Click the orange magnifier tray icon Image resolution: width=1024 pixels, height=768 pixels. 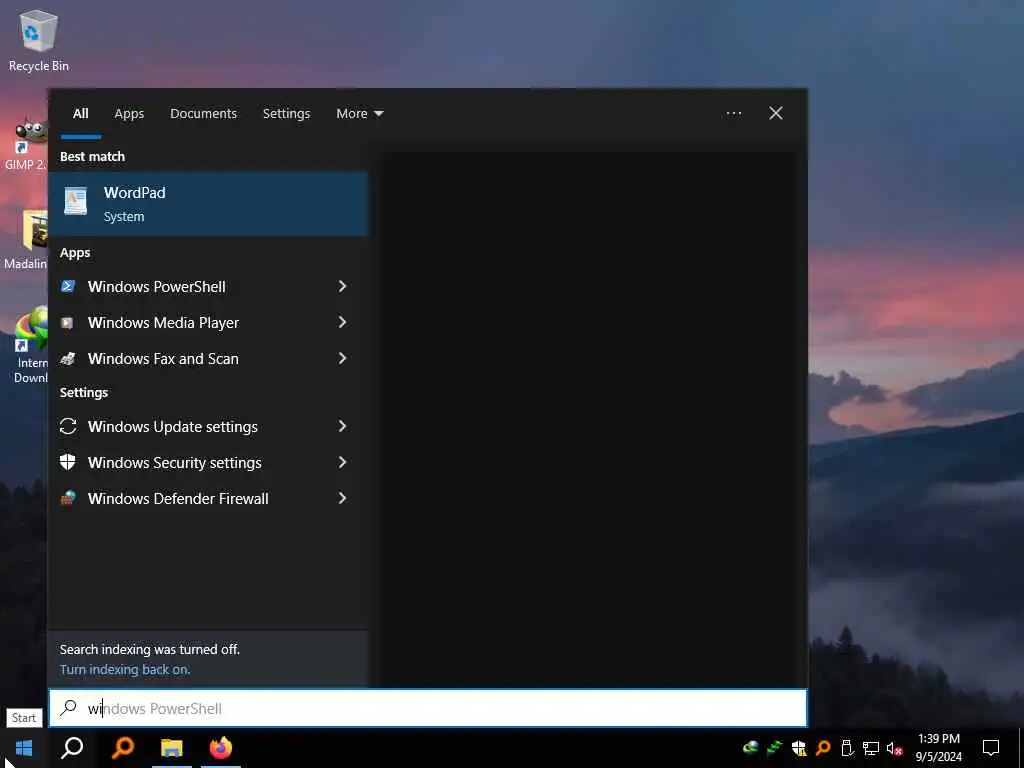tap(823, 747)
